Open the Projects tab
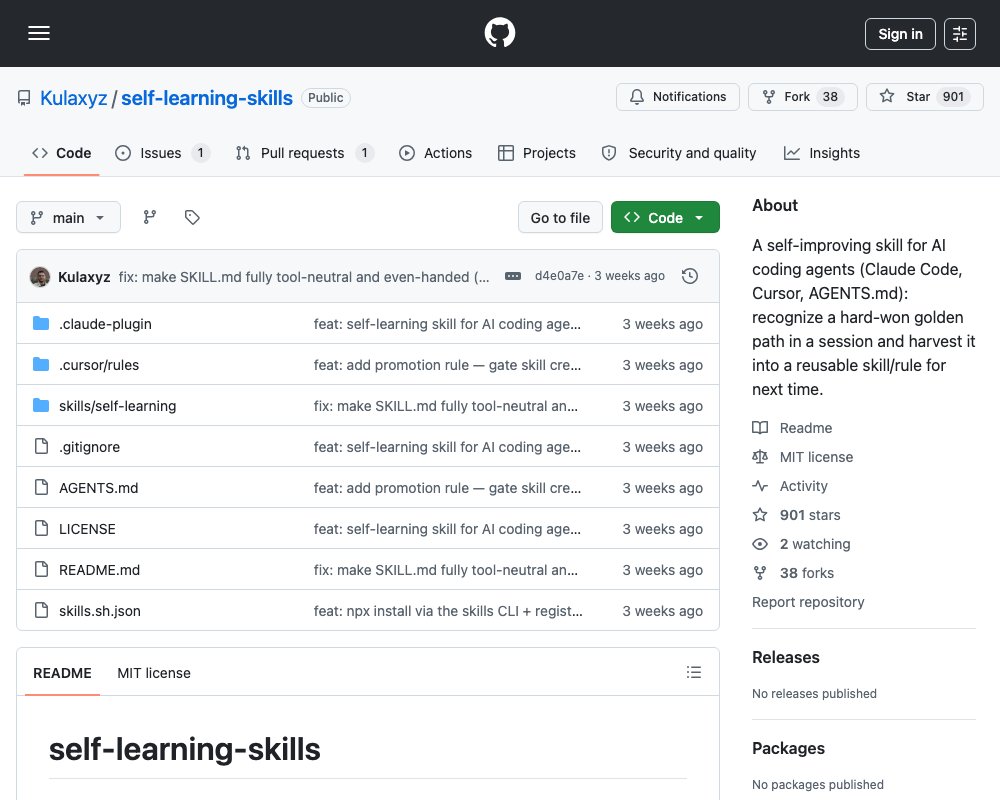Image resolution: width=1000 pixels, height=800 pixels. (536, 153)
